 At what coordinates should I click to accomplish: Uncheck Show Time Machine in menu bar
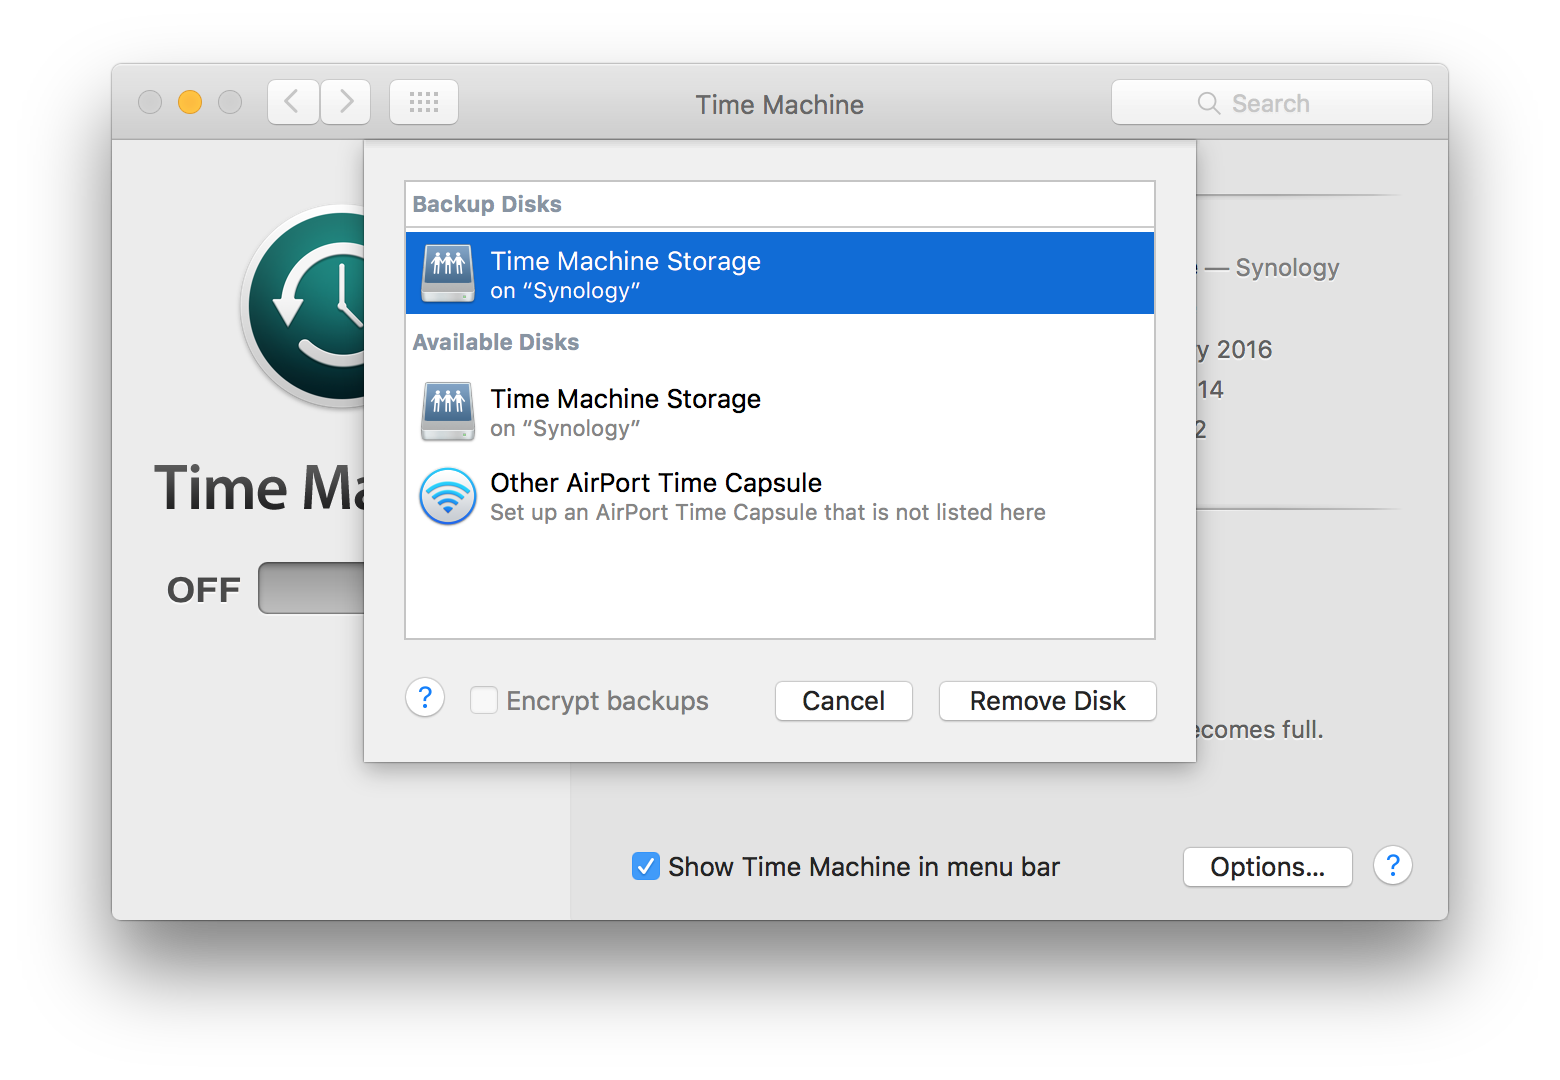pos(646,866)
